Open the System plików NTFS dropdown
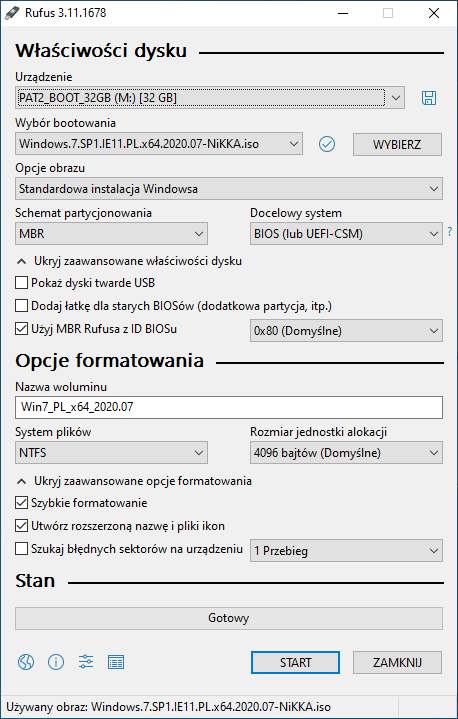The height and width of the screenshot is (719, 458). click(111, 453)
